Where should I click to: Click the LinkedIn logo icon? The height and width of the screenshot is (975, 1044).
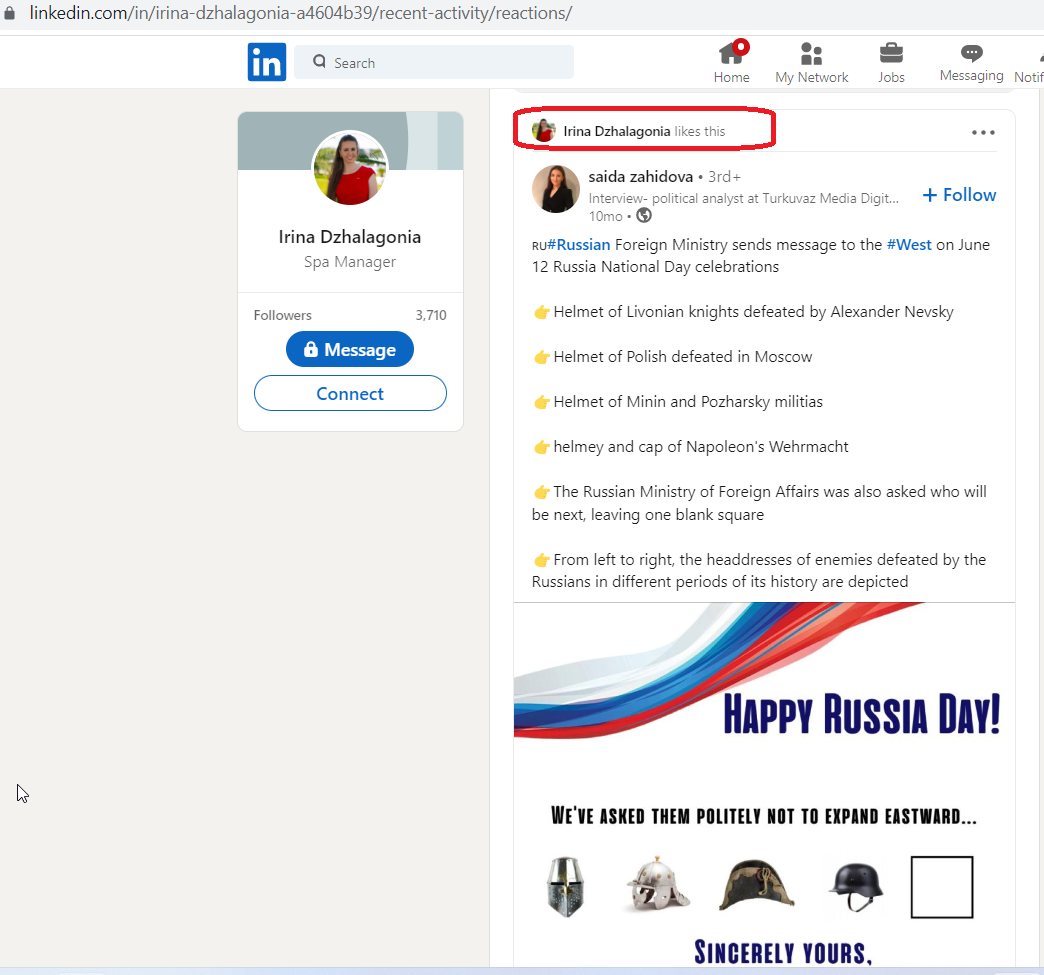(267, 62)
